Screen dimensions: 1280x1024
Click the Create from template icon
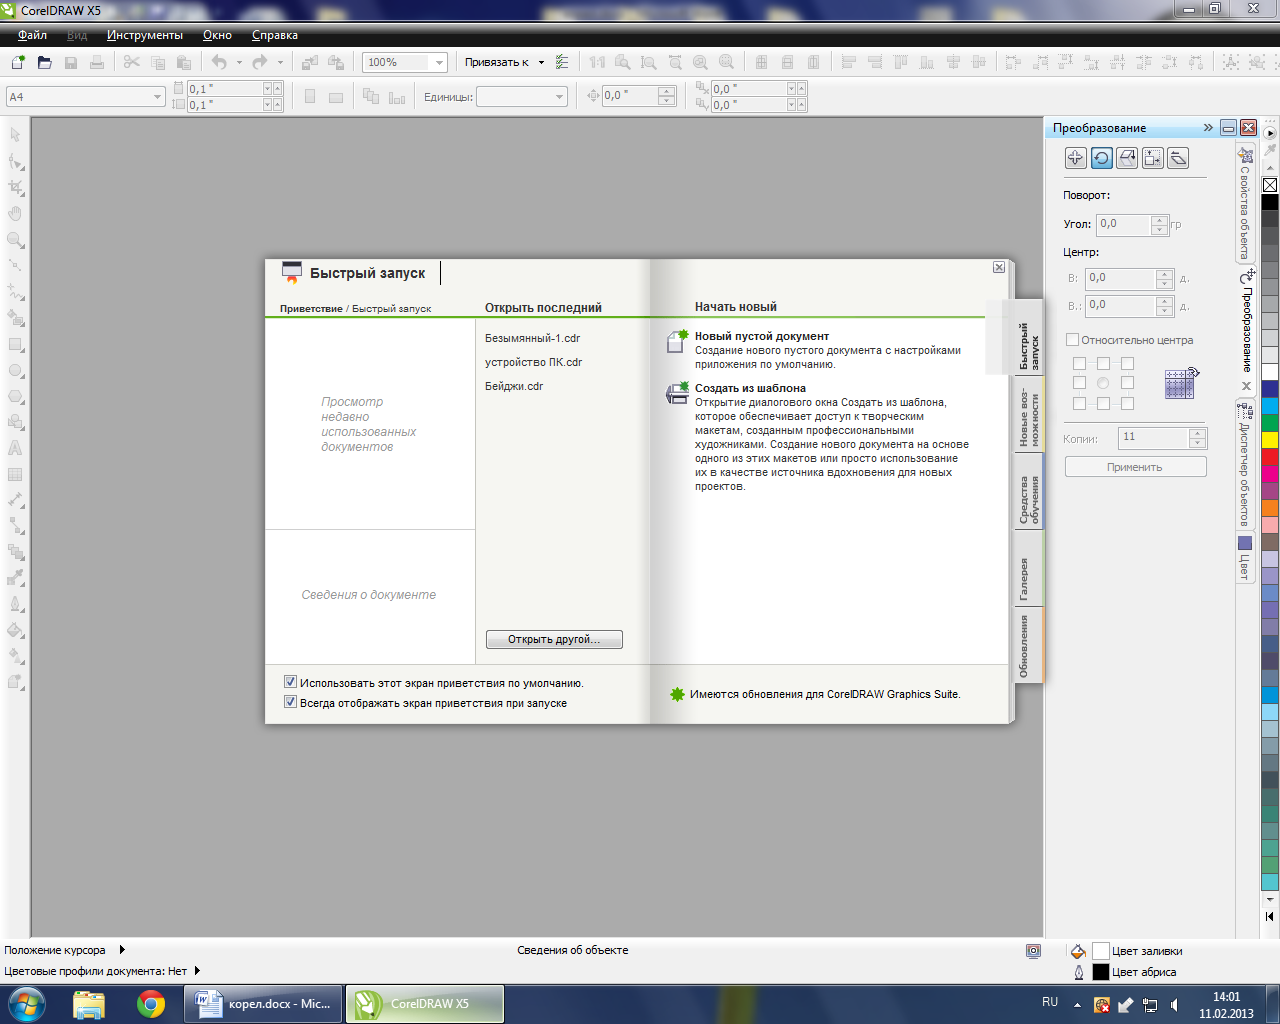[677, 393]
